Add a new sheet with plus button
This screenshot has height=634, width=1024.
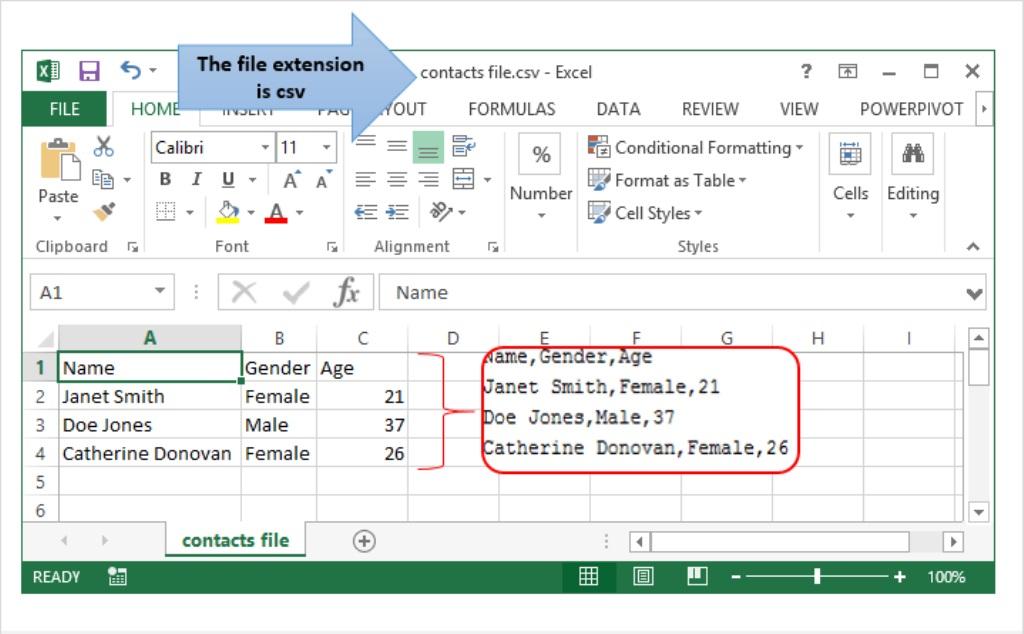click(x=364, y=541)
